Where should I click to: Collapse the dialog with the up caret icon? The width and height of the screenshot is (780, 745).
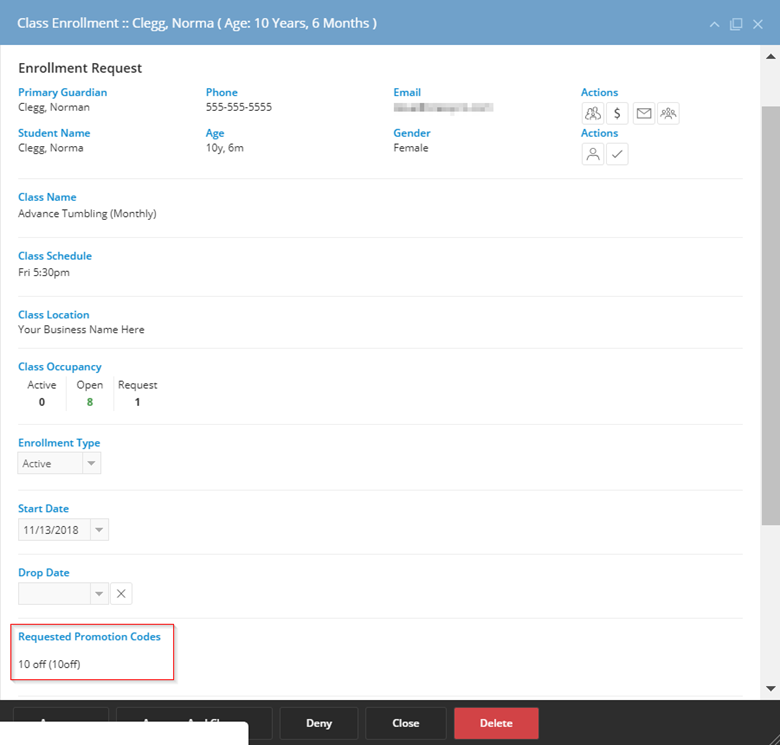coord(714,24)
